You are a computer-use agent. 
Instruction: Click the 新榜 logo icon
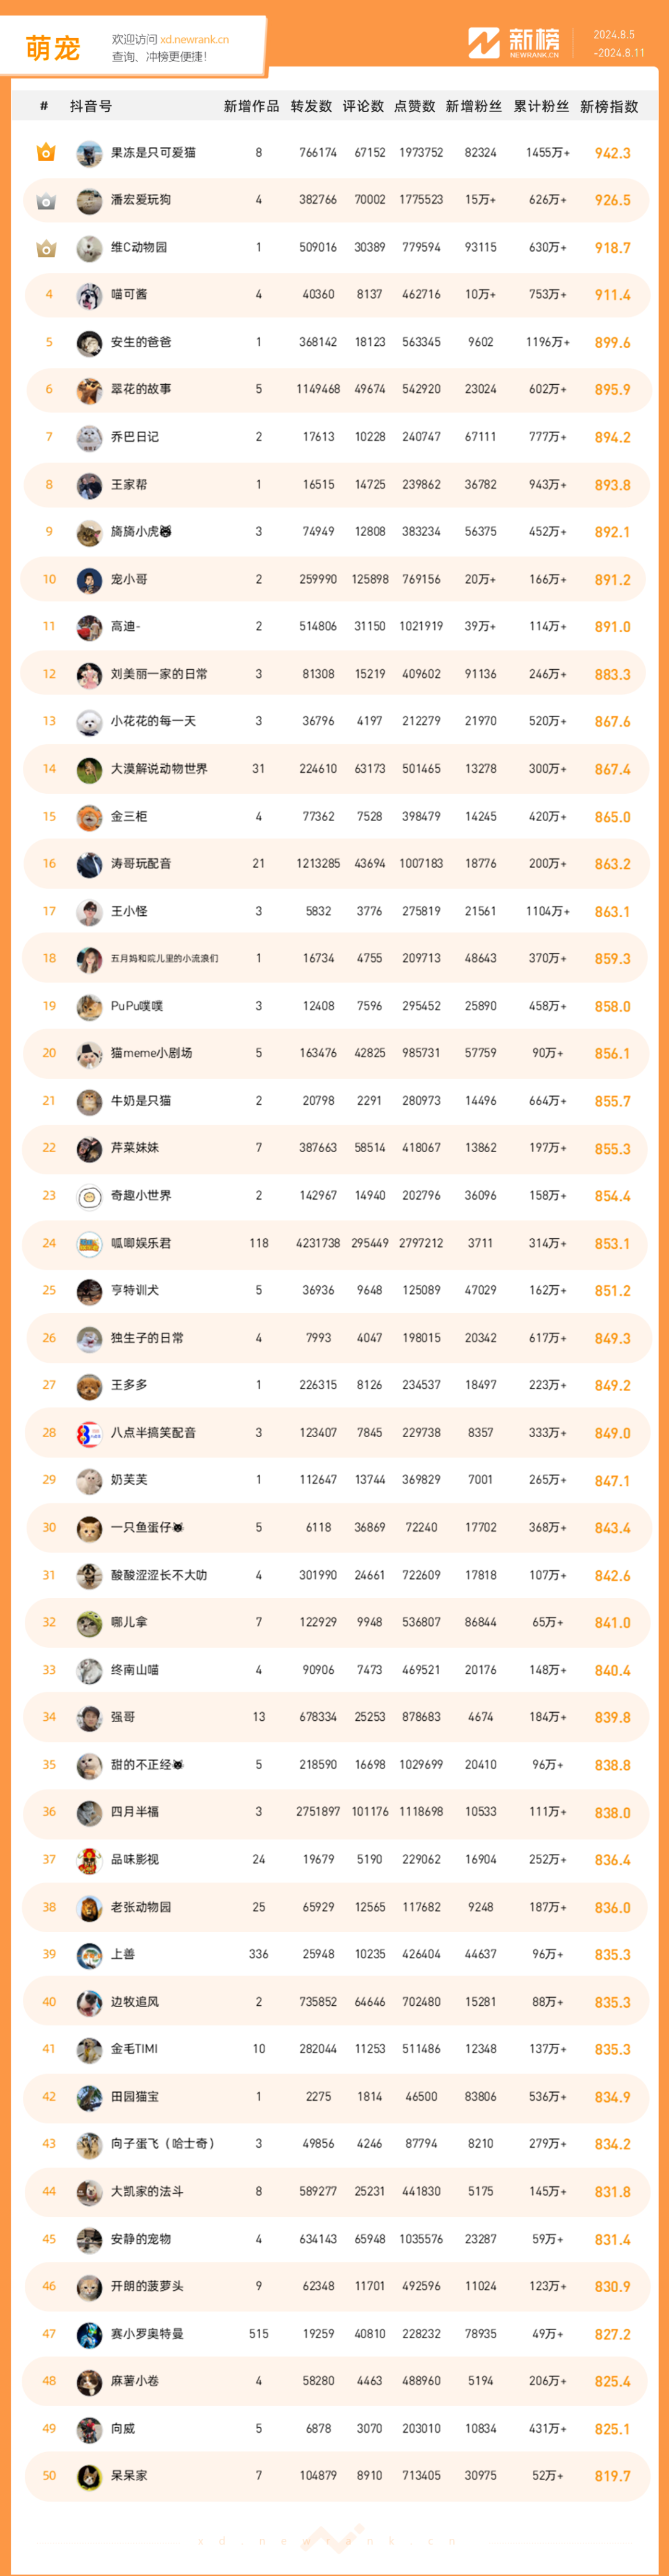pyautogui.click(x=484, y=43)
